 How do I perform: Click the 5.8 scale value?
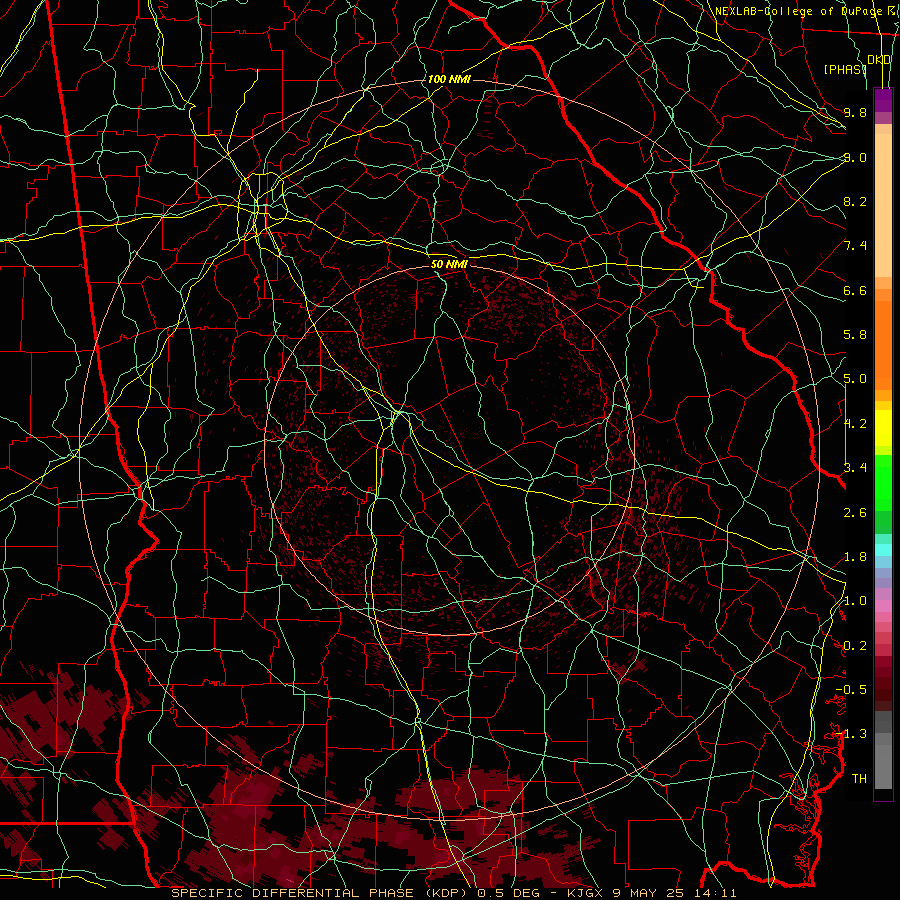pyautogui.click(x=855, y=335)
